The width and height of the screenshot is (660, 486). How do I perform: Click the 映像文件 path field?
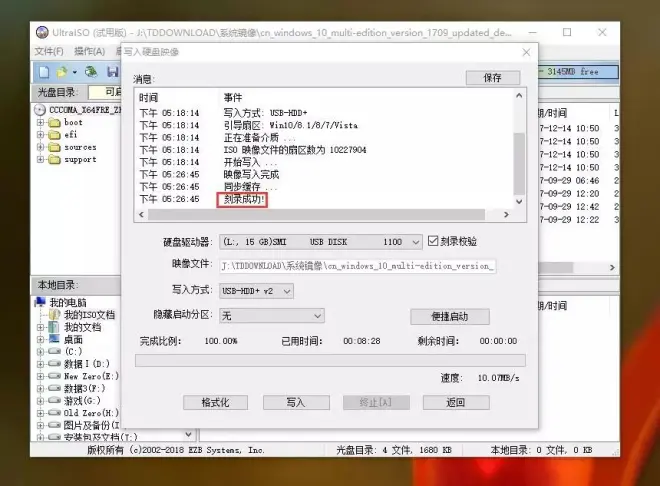(x=357, y=266)
